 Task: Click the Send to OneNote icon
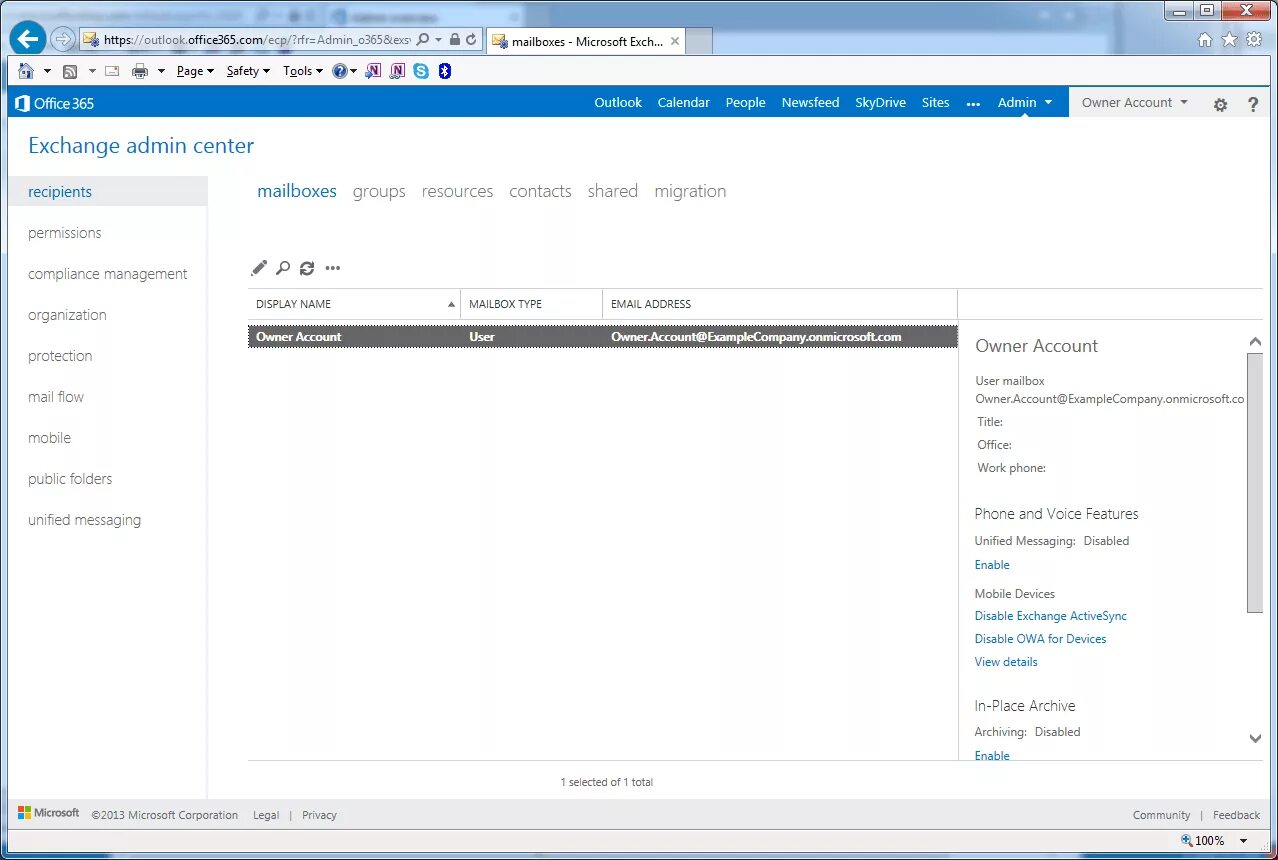click(x=373, y=71)
